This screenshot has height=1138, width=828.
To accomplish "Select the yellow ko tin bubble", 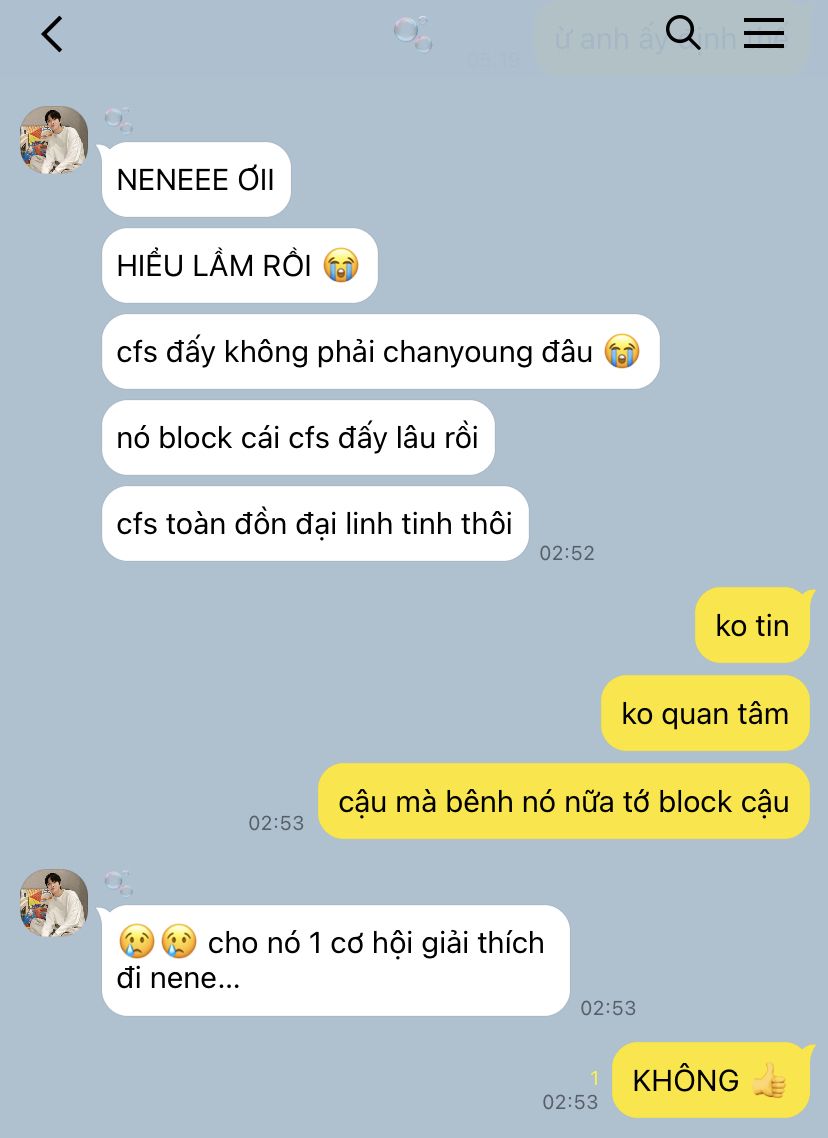I will click(x=753, y=625).
